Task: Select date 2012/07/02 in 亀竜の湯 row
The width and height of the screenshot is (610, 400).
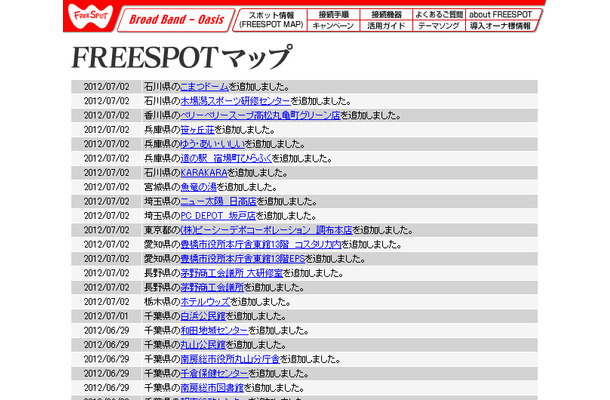Action: click(x=107, y=187)
